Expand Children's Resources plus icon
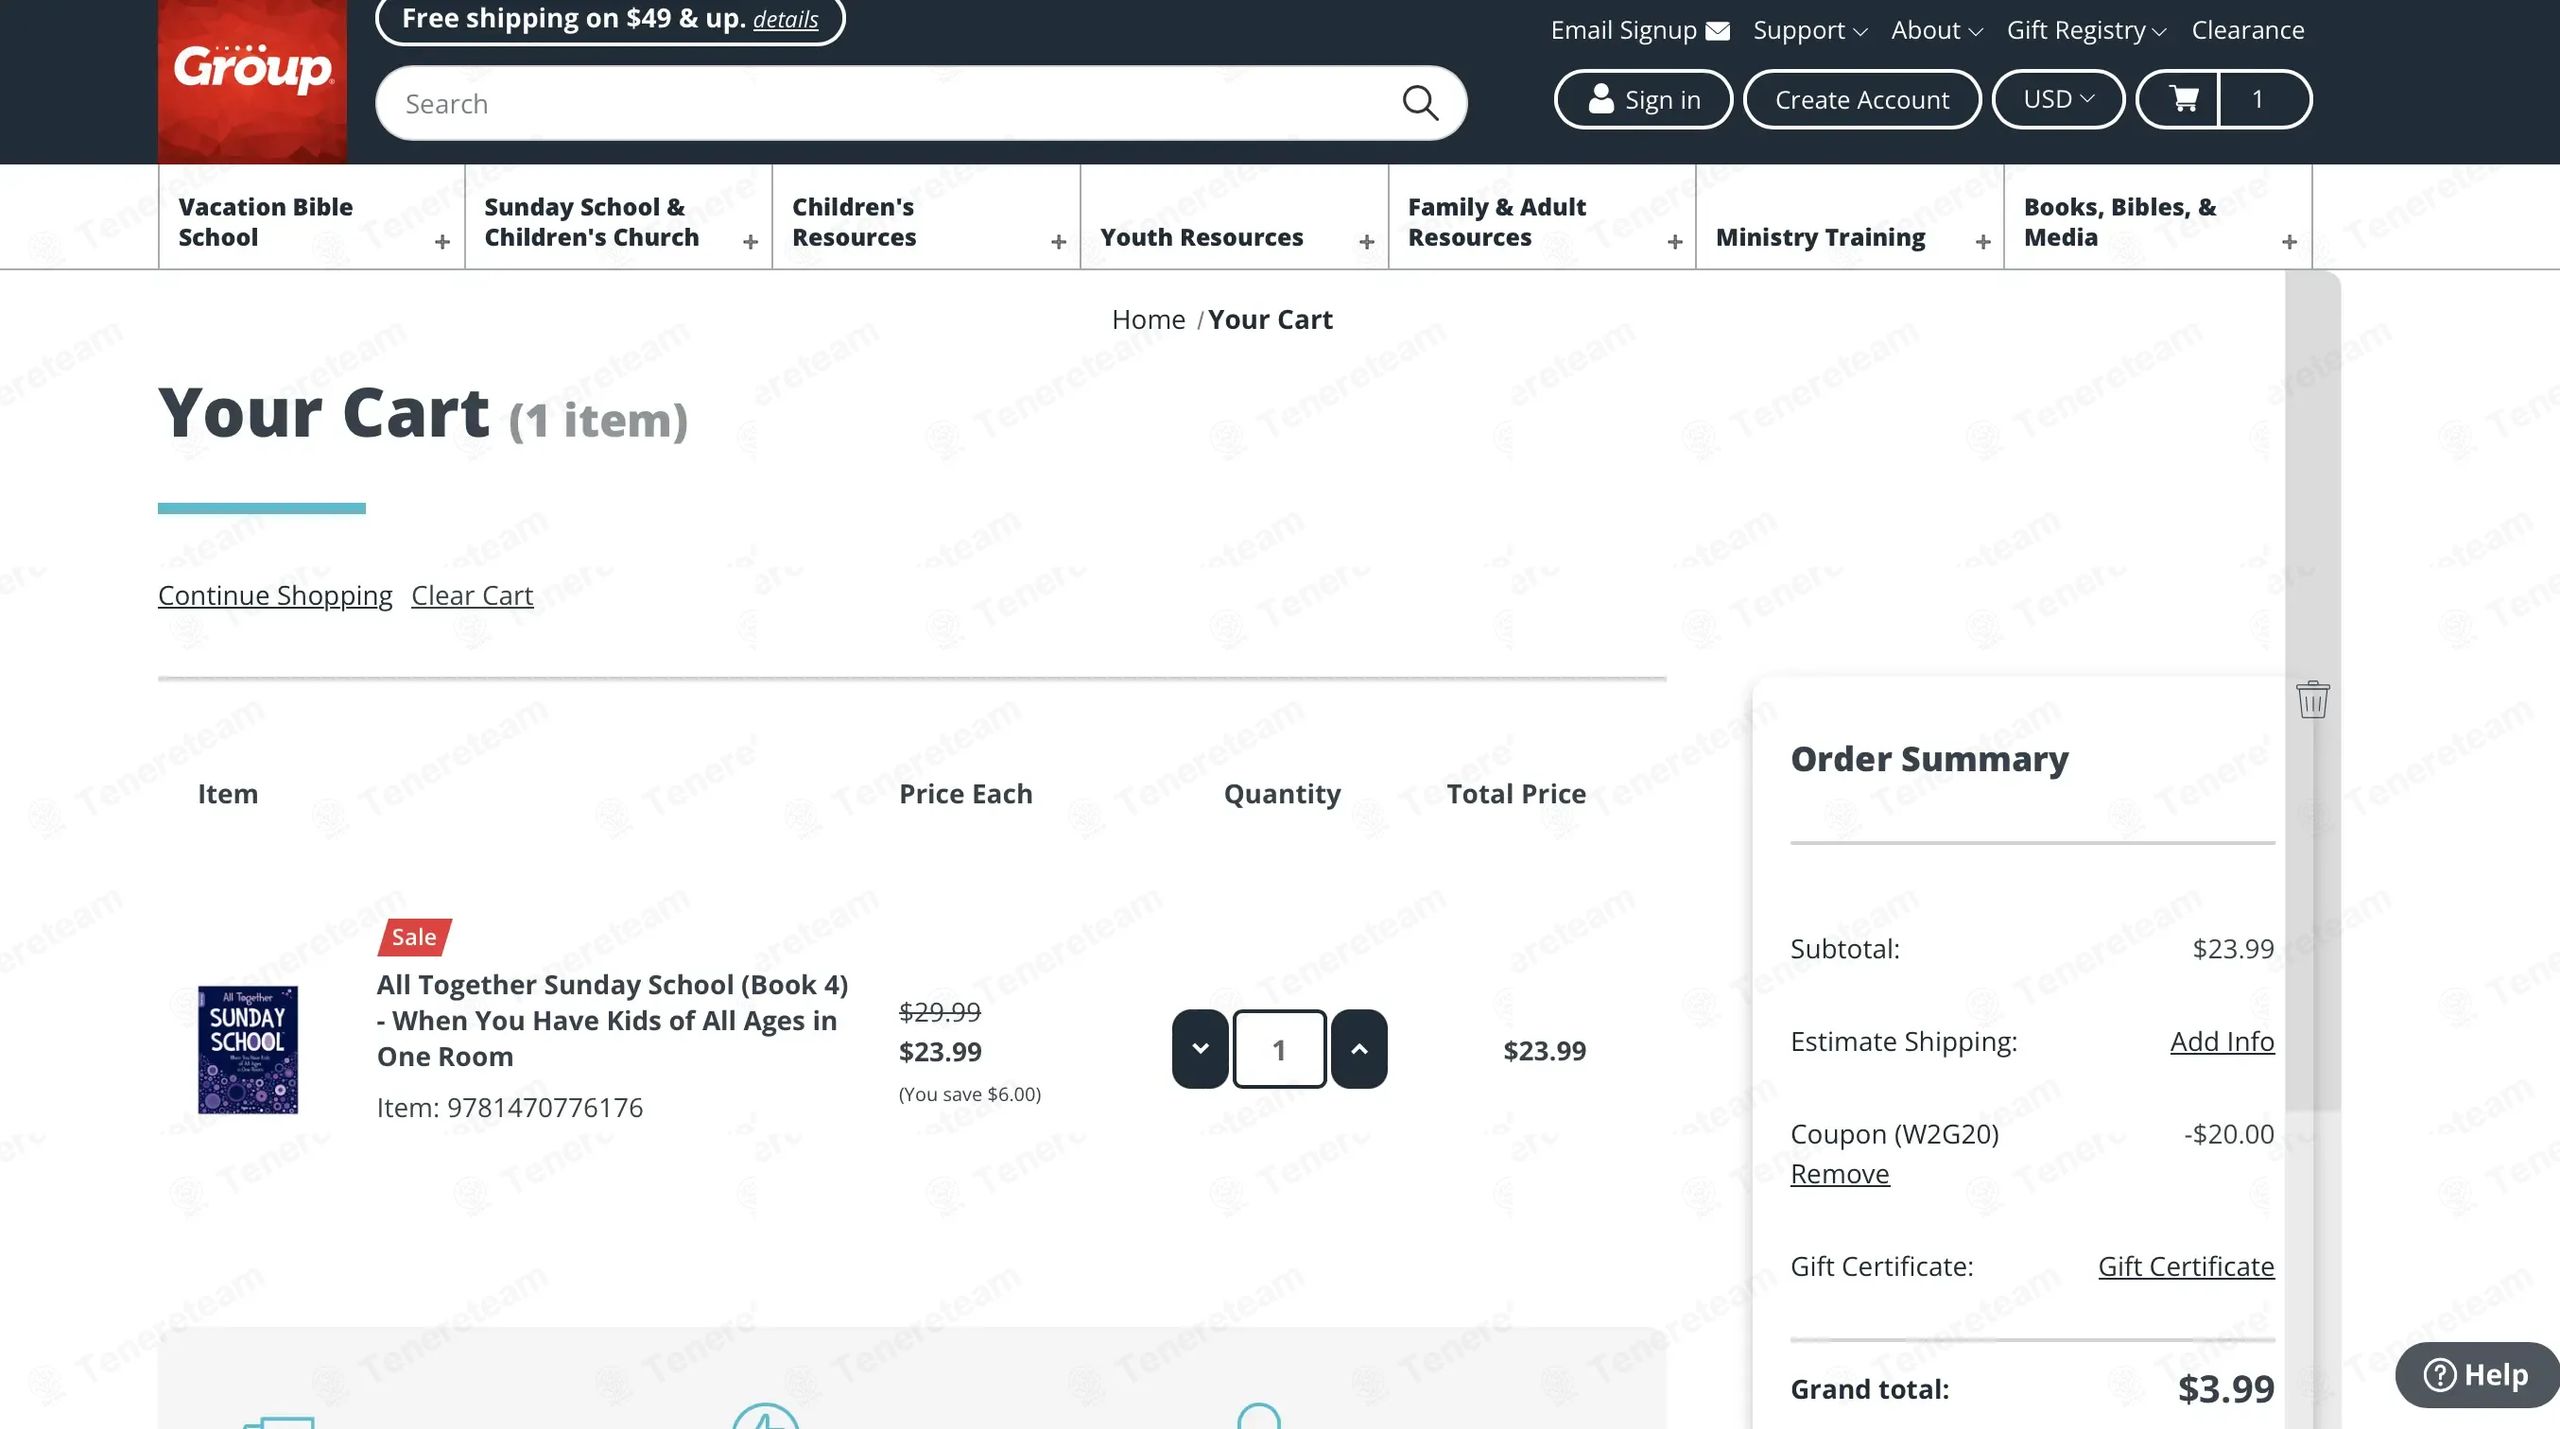The height and width of the screenshot is (1429, 2560). pos(1058,242)
